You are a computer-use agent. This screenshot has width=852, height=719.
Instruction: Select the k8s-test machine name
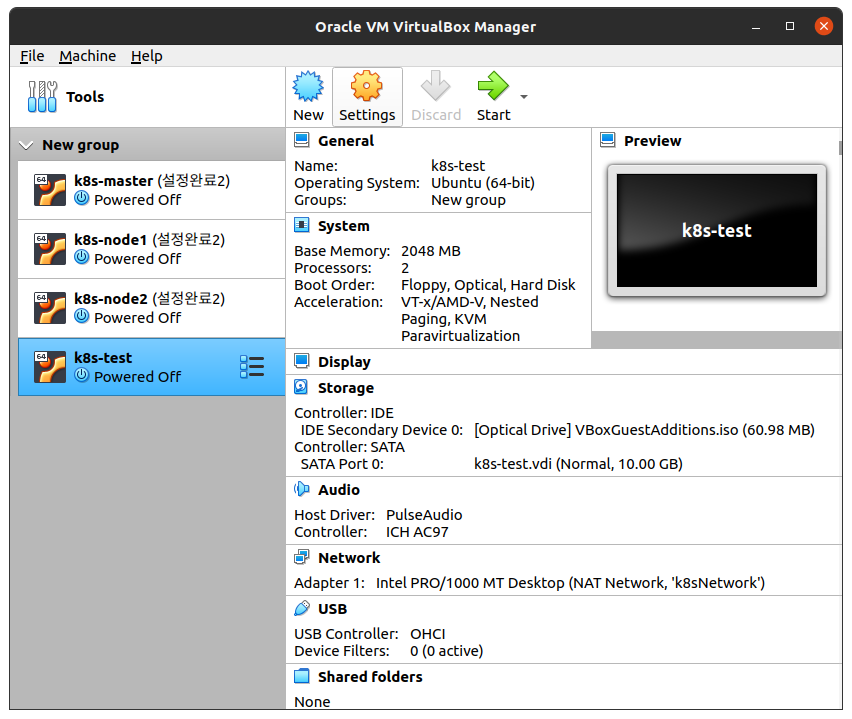[x=103, y=358]
